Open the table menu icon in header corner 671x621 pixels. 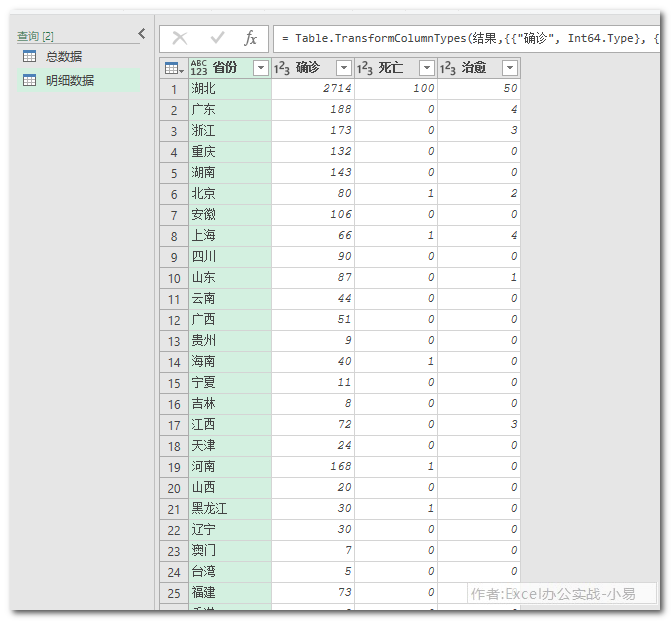(174, 68)
